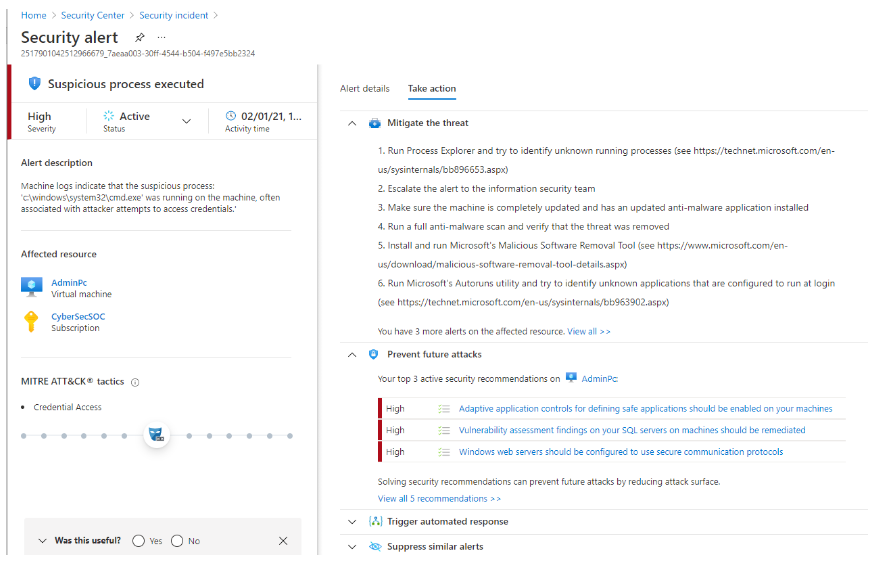Click the Activity time clock icon
The width and height of the screenshot is (895, 569).
[x=231, y=116]
